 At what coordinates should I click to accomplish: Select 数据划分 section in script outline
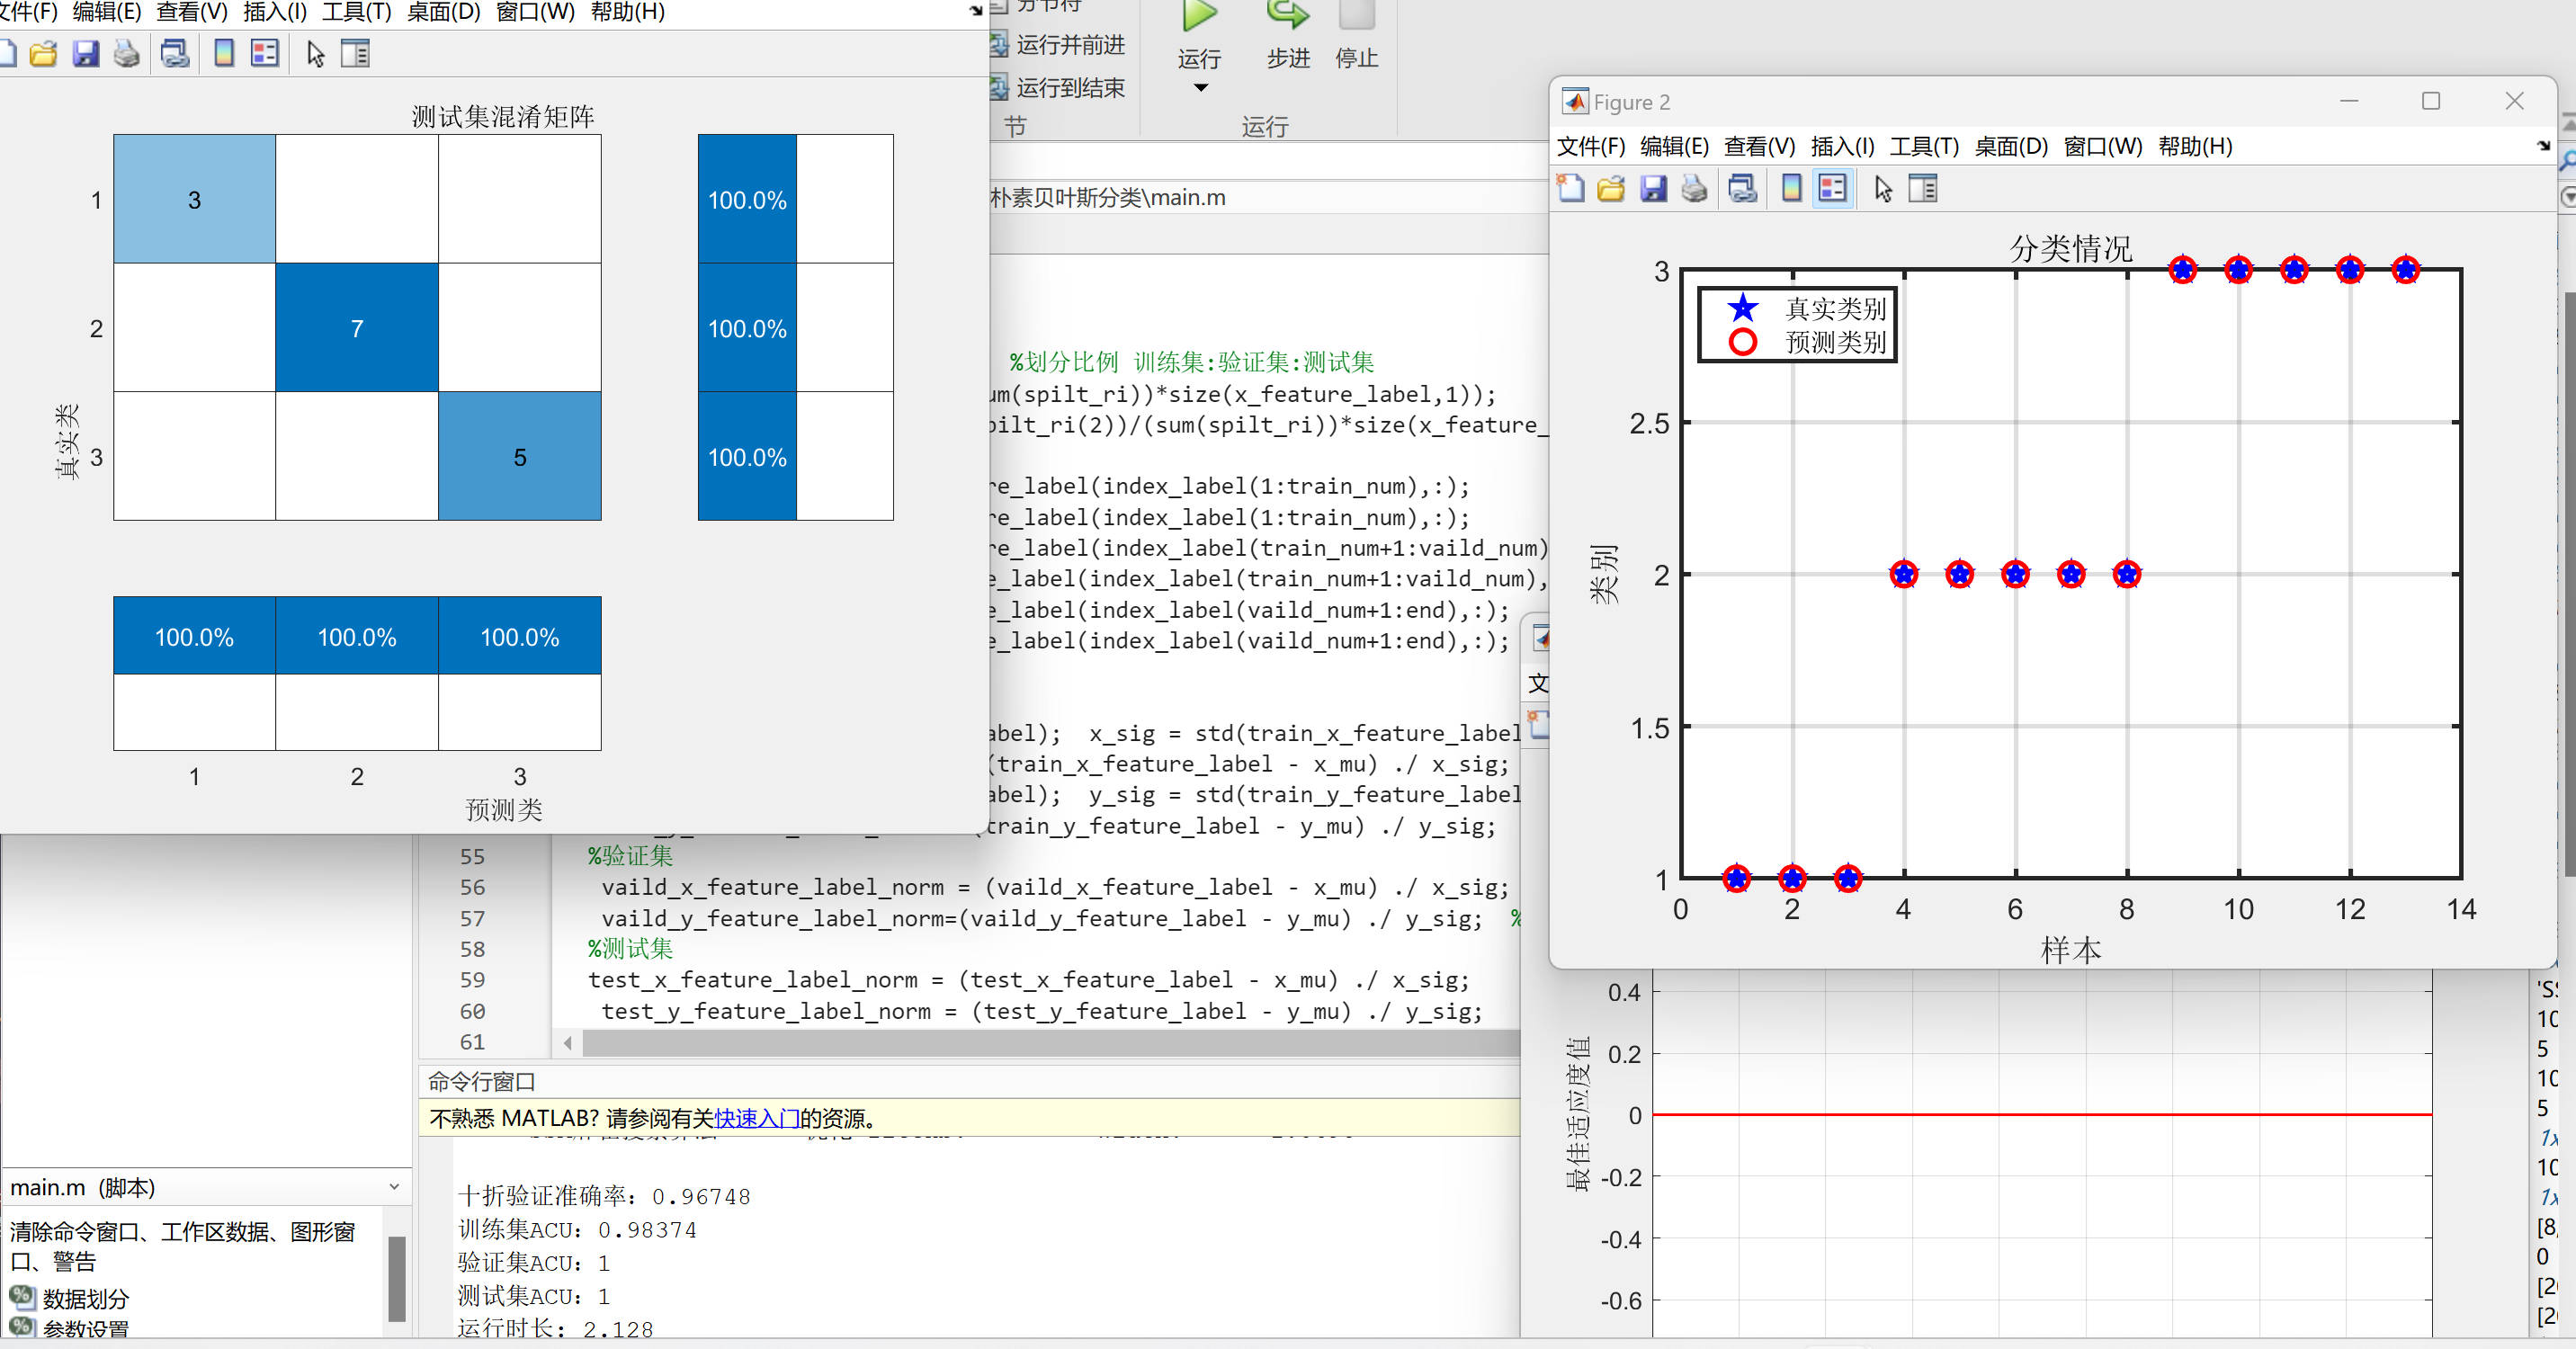coord(86,1298)
